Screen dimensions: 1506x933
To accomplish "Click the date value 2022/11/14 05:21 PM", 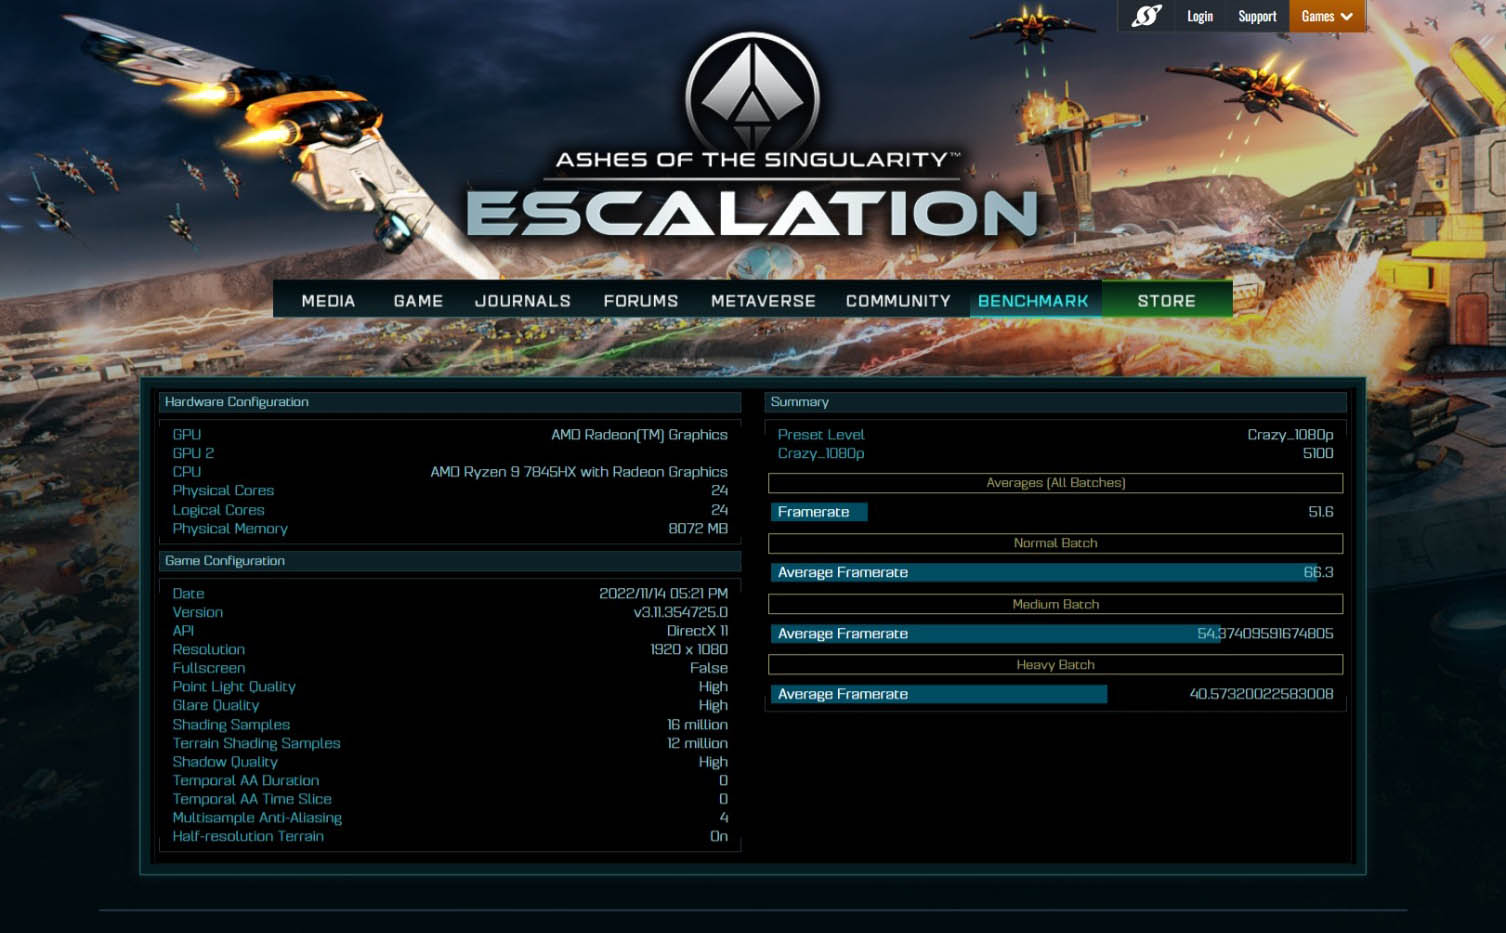I will click(663, 593).
